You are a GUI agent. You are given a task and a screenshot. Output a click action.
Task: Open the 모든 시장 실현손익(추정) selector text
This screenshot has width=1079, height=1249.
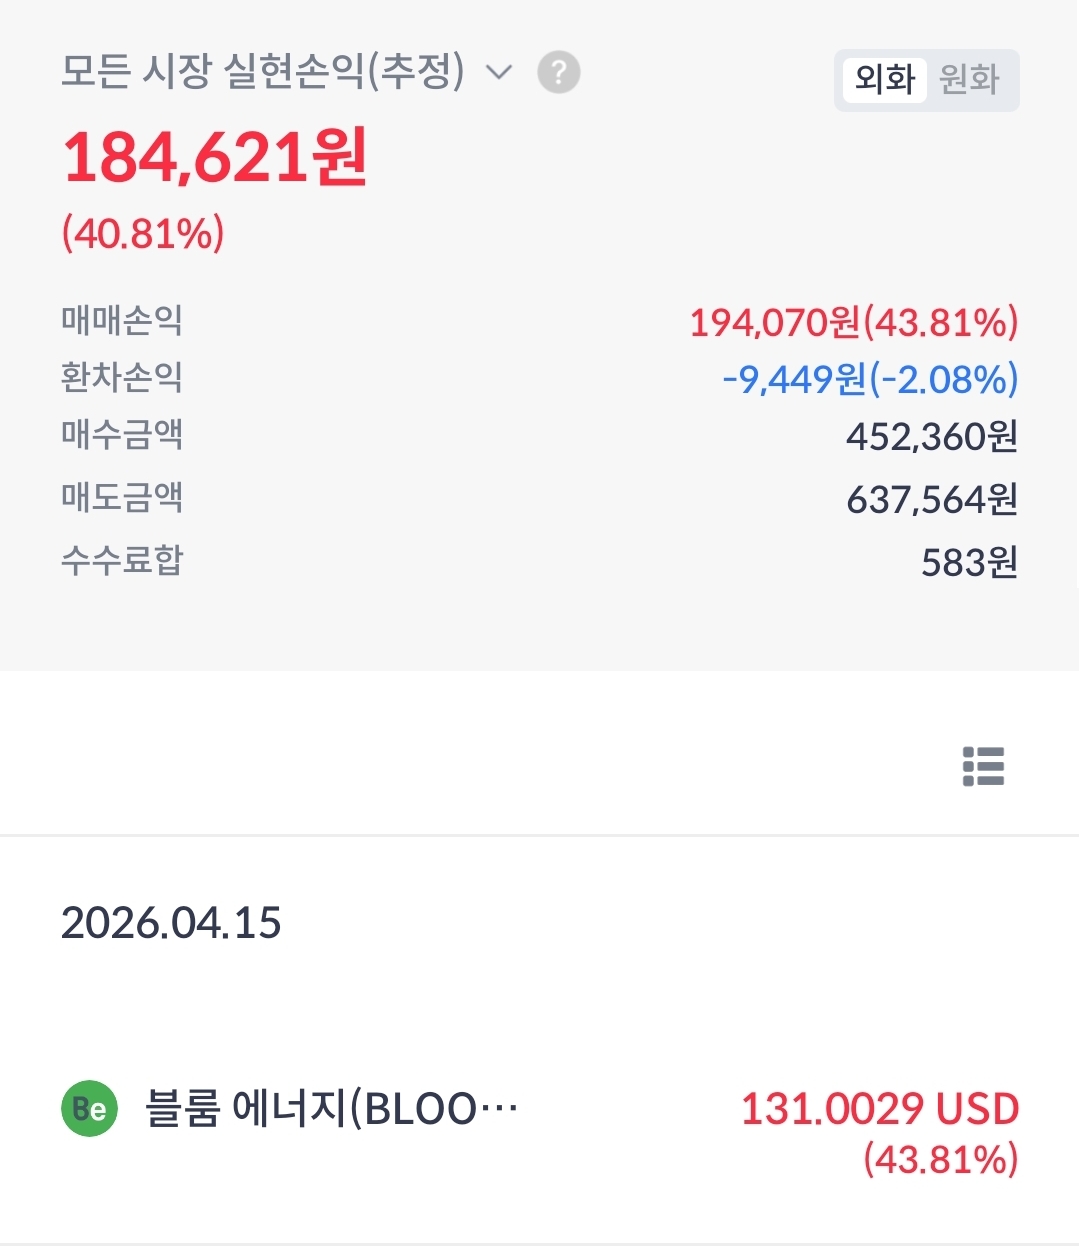[262, 72]
